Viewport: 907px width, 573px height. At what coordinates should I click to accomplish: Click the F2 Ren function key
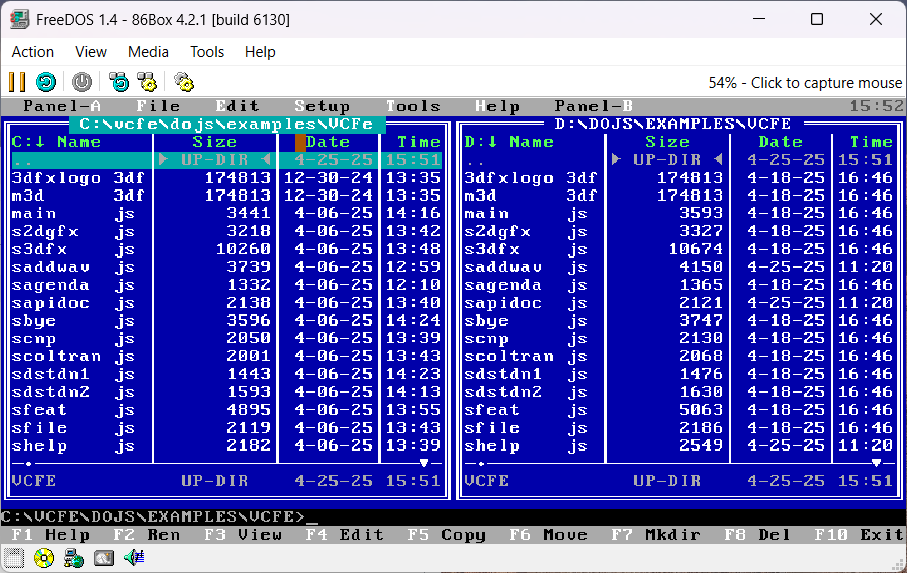[146, 535]
